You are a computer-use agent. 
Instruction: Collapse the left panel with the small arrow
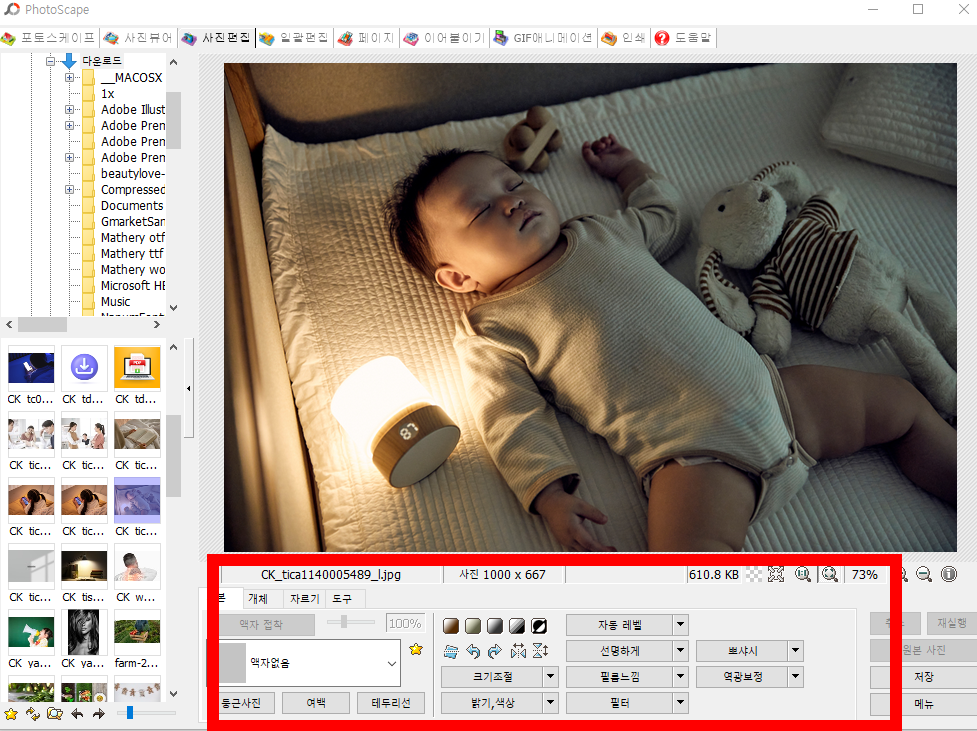[188, 388]
